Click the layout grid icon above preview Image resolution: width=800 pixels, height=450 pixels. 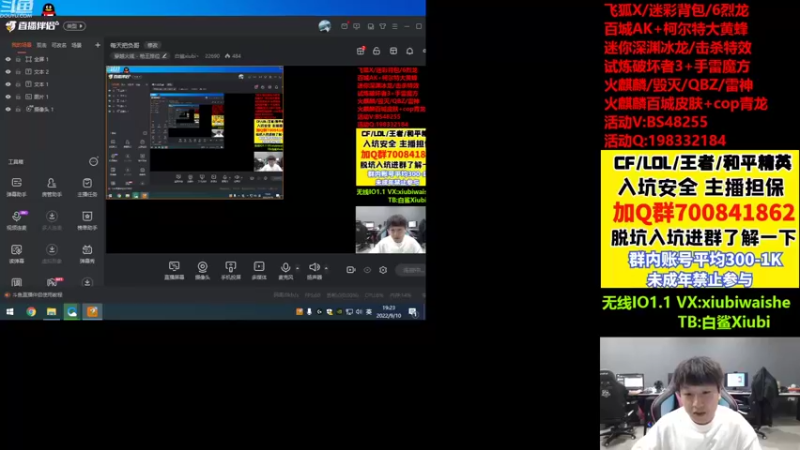click(393, 51)
